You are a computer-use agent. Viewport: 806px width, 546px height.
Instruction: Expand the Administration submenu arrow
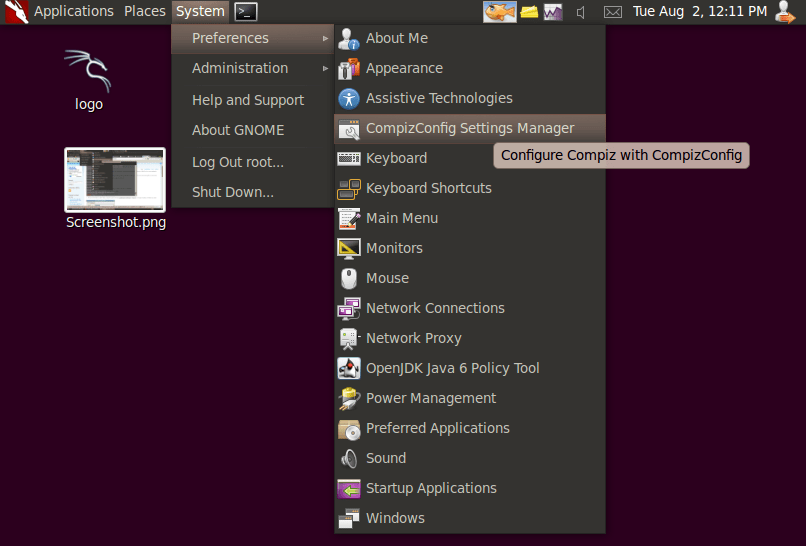(x=325, y=68)
